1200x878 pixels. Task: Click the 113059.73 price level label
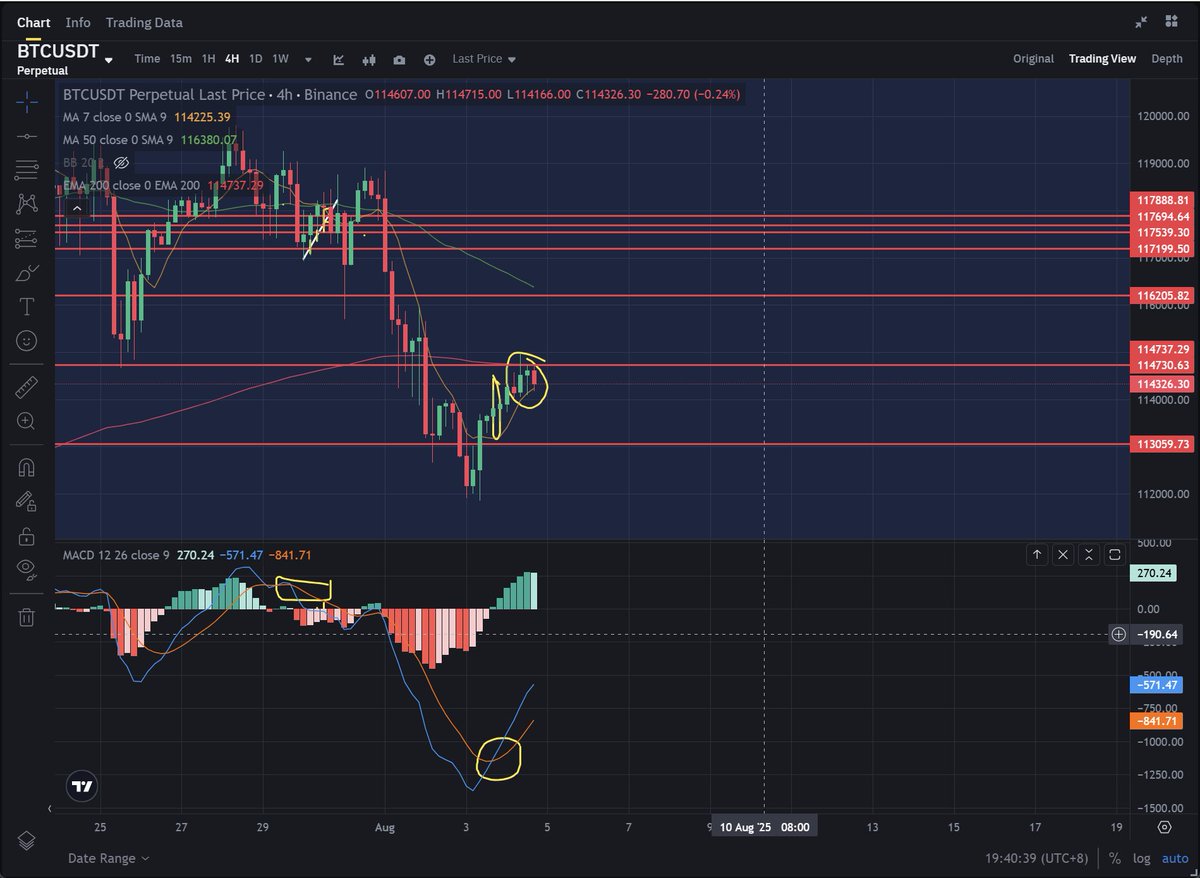pos(1161,444)
